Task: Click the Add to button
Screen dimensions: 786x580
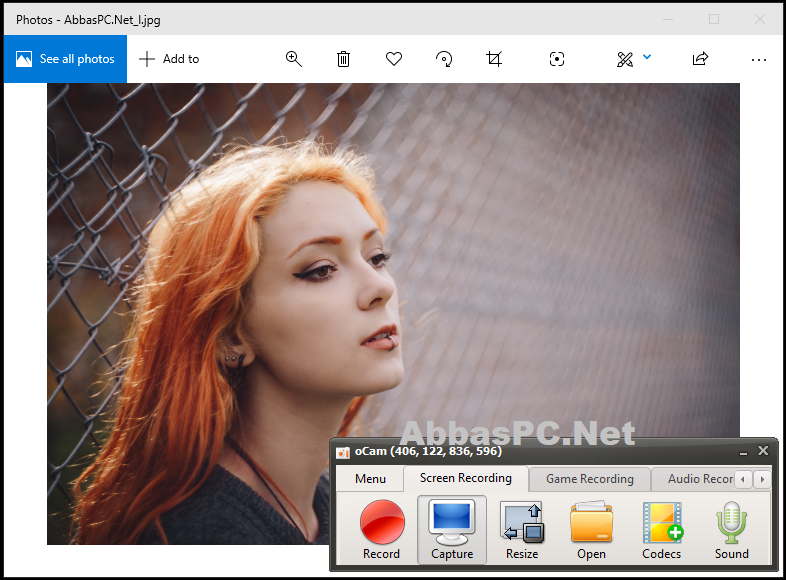Action: click(169, 59)
